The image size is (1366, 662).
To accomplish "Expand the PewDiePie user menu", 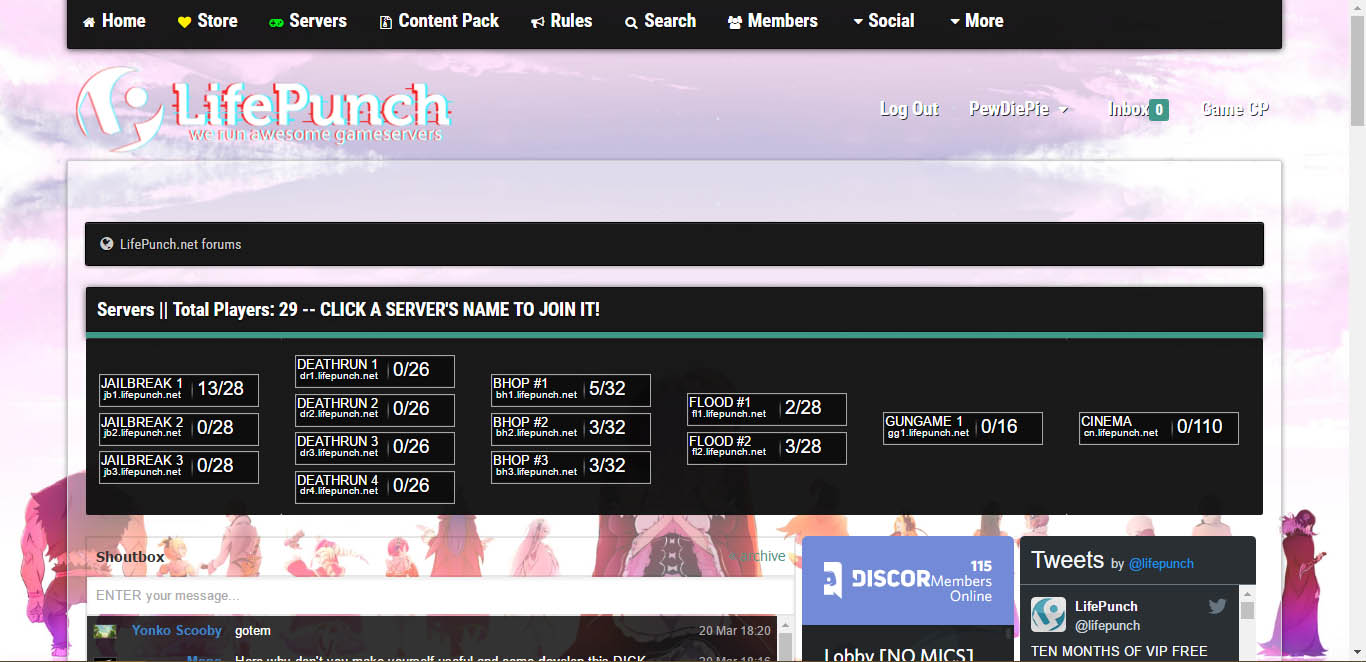I will coord(1019,109).
